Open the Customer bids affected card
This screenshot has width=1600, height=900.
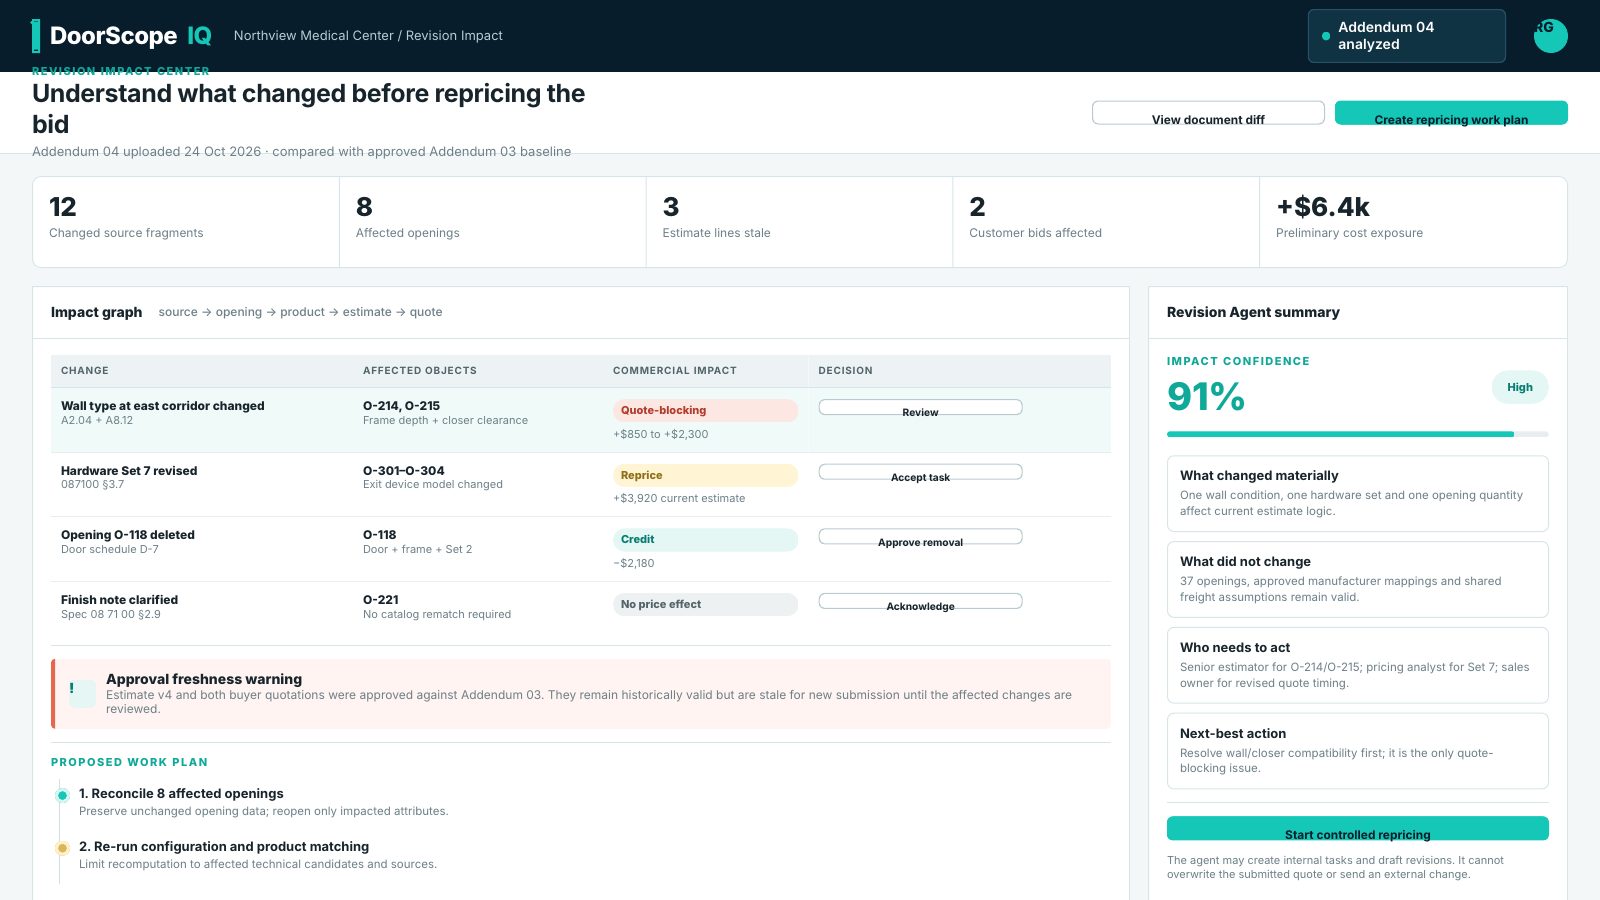[1106, 222]
